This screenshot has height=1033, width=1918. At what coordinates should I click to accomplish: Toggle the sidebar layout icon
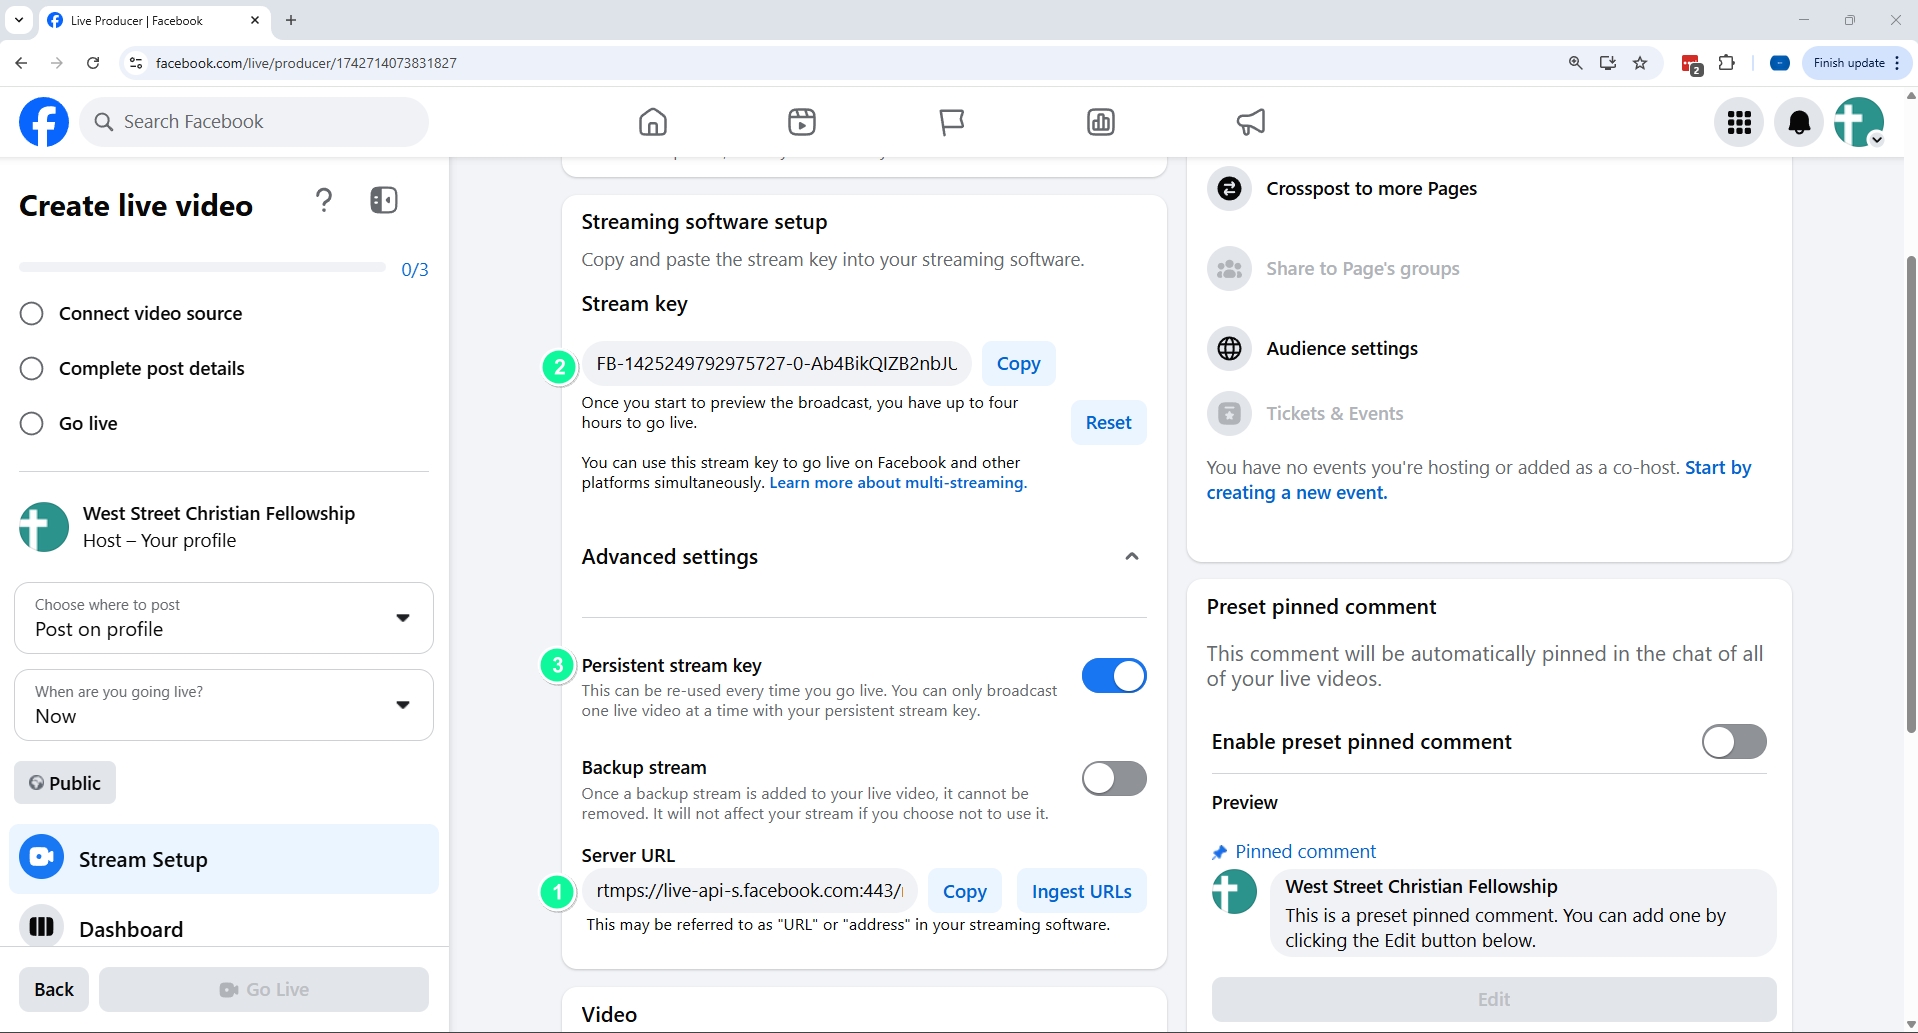pos(384,200)
